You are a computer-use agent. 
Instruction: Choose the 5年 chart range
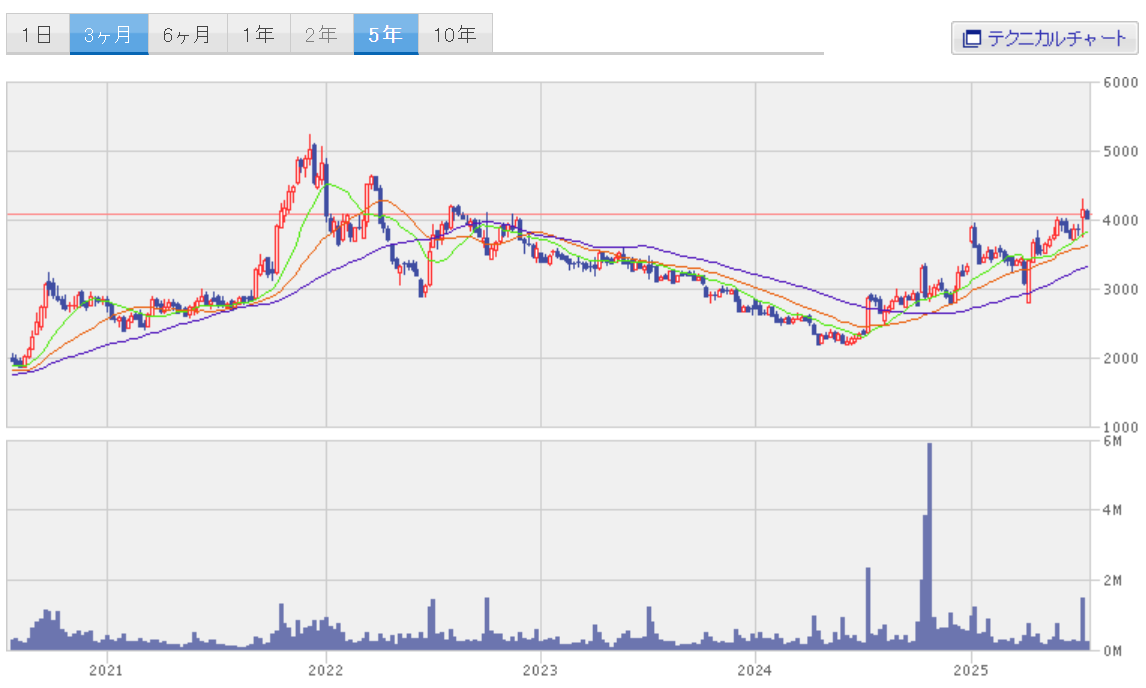(x=386, y=34)
